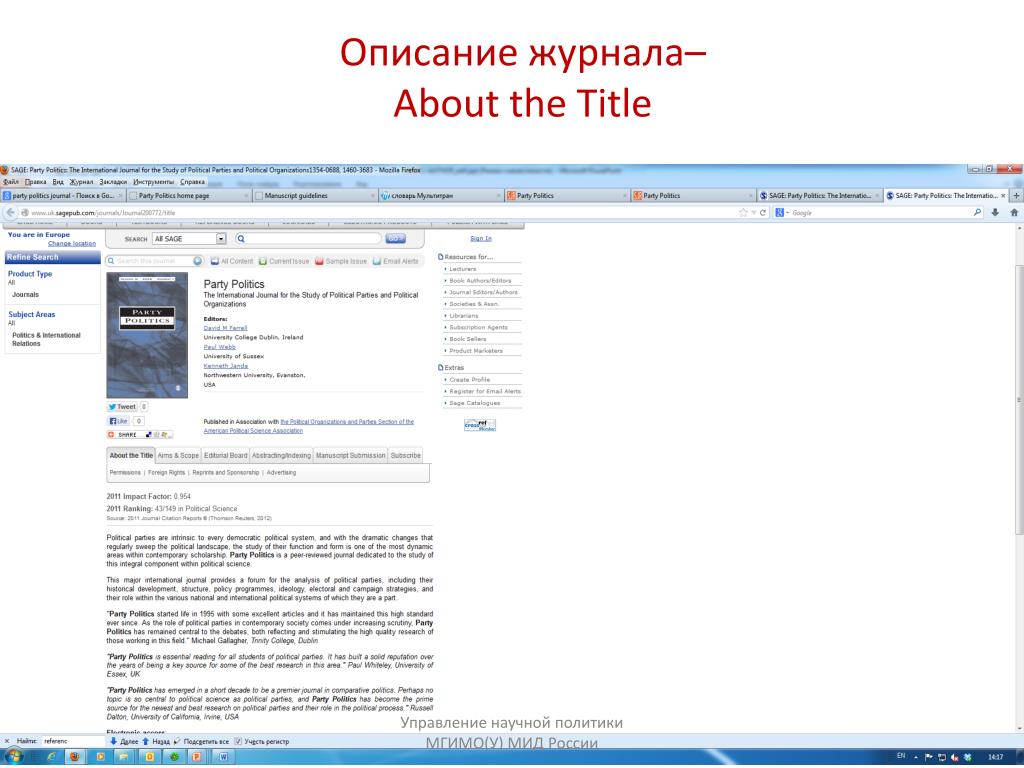
Task: Open the Current Issue icon link
Action: [284, 261]
